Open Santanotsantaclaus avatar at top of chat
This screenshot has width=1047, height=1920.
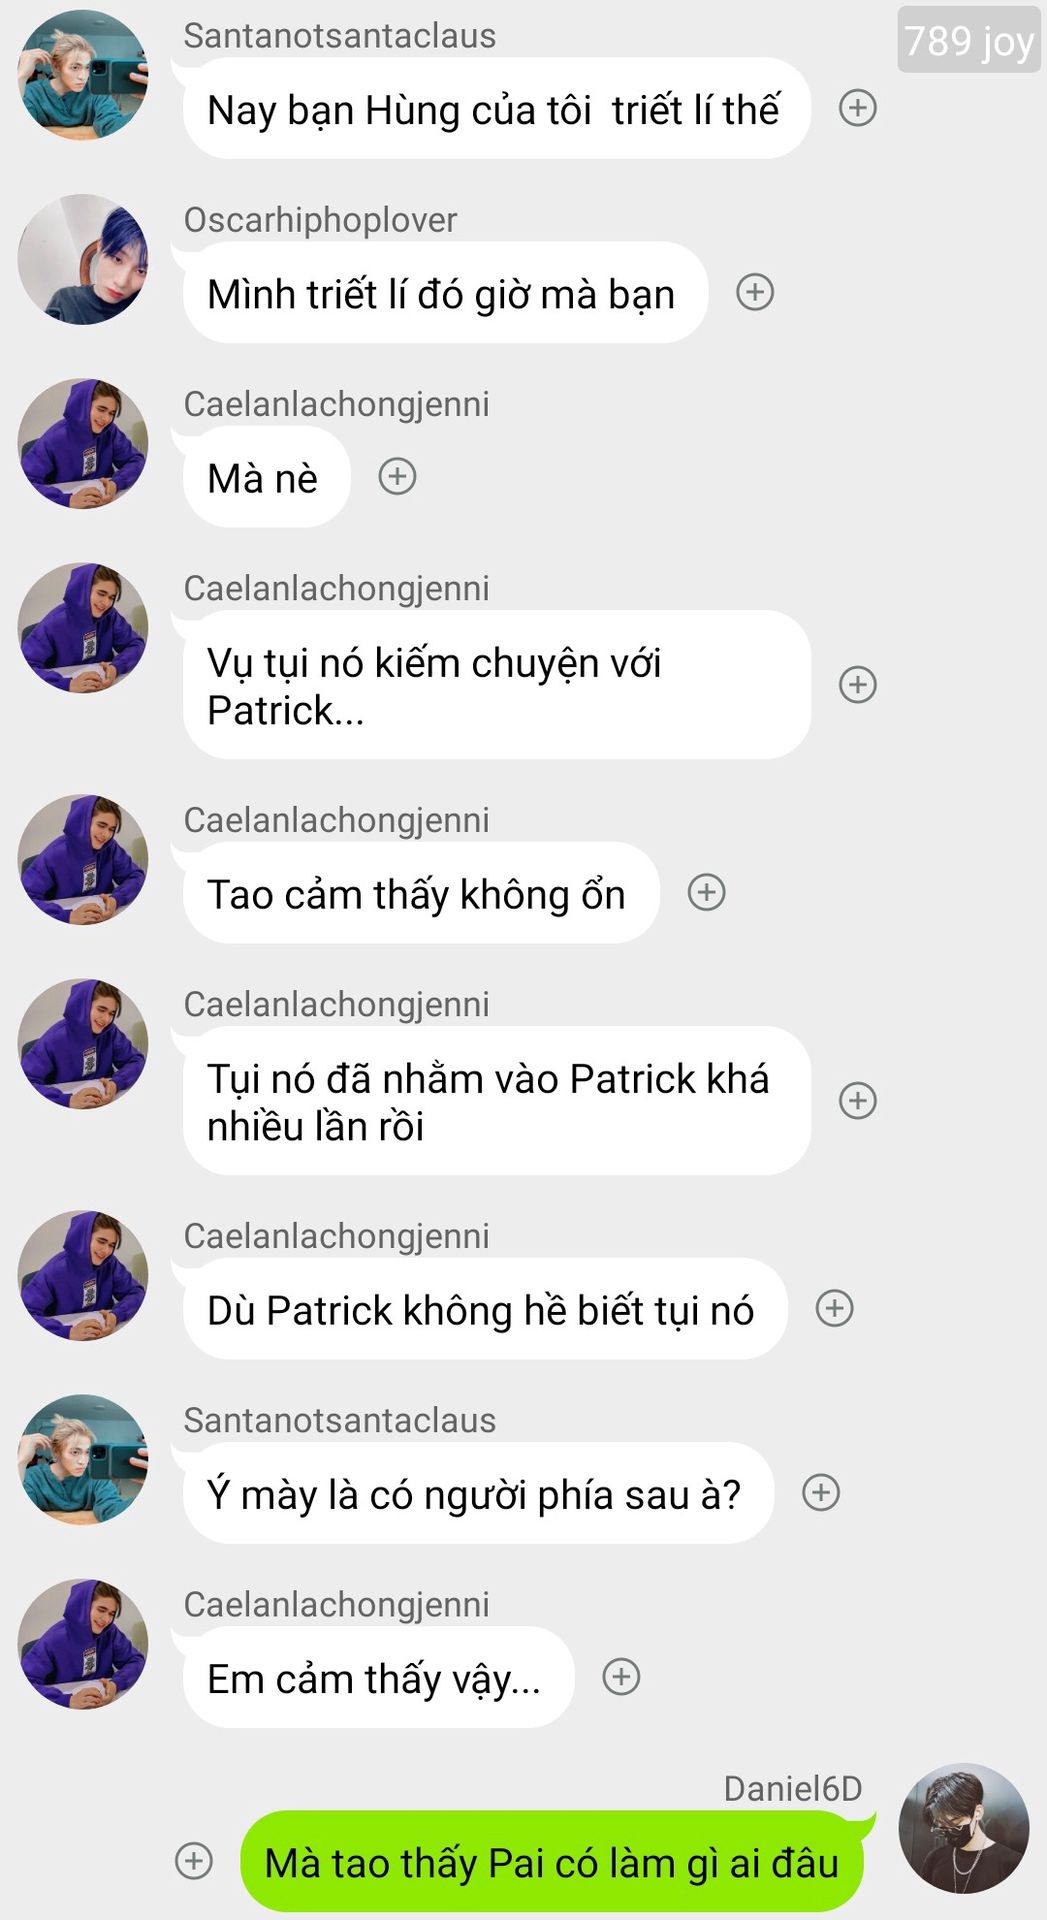pos(83,75)
